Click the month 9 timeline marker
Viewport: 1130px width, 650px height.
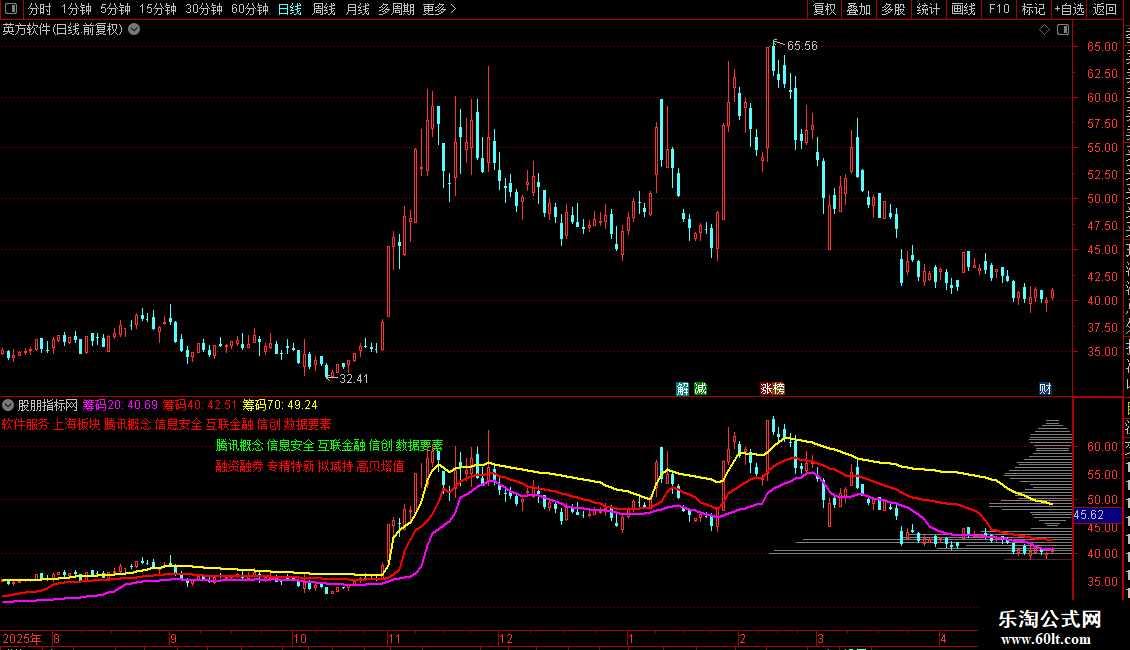pos(173,638)
